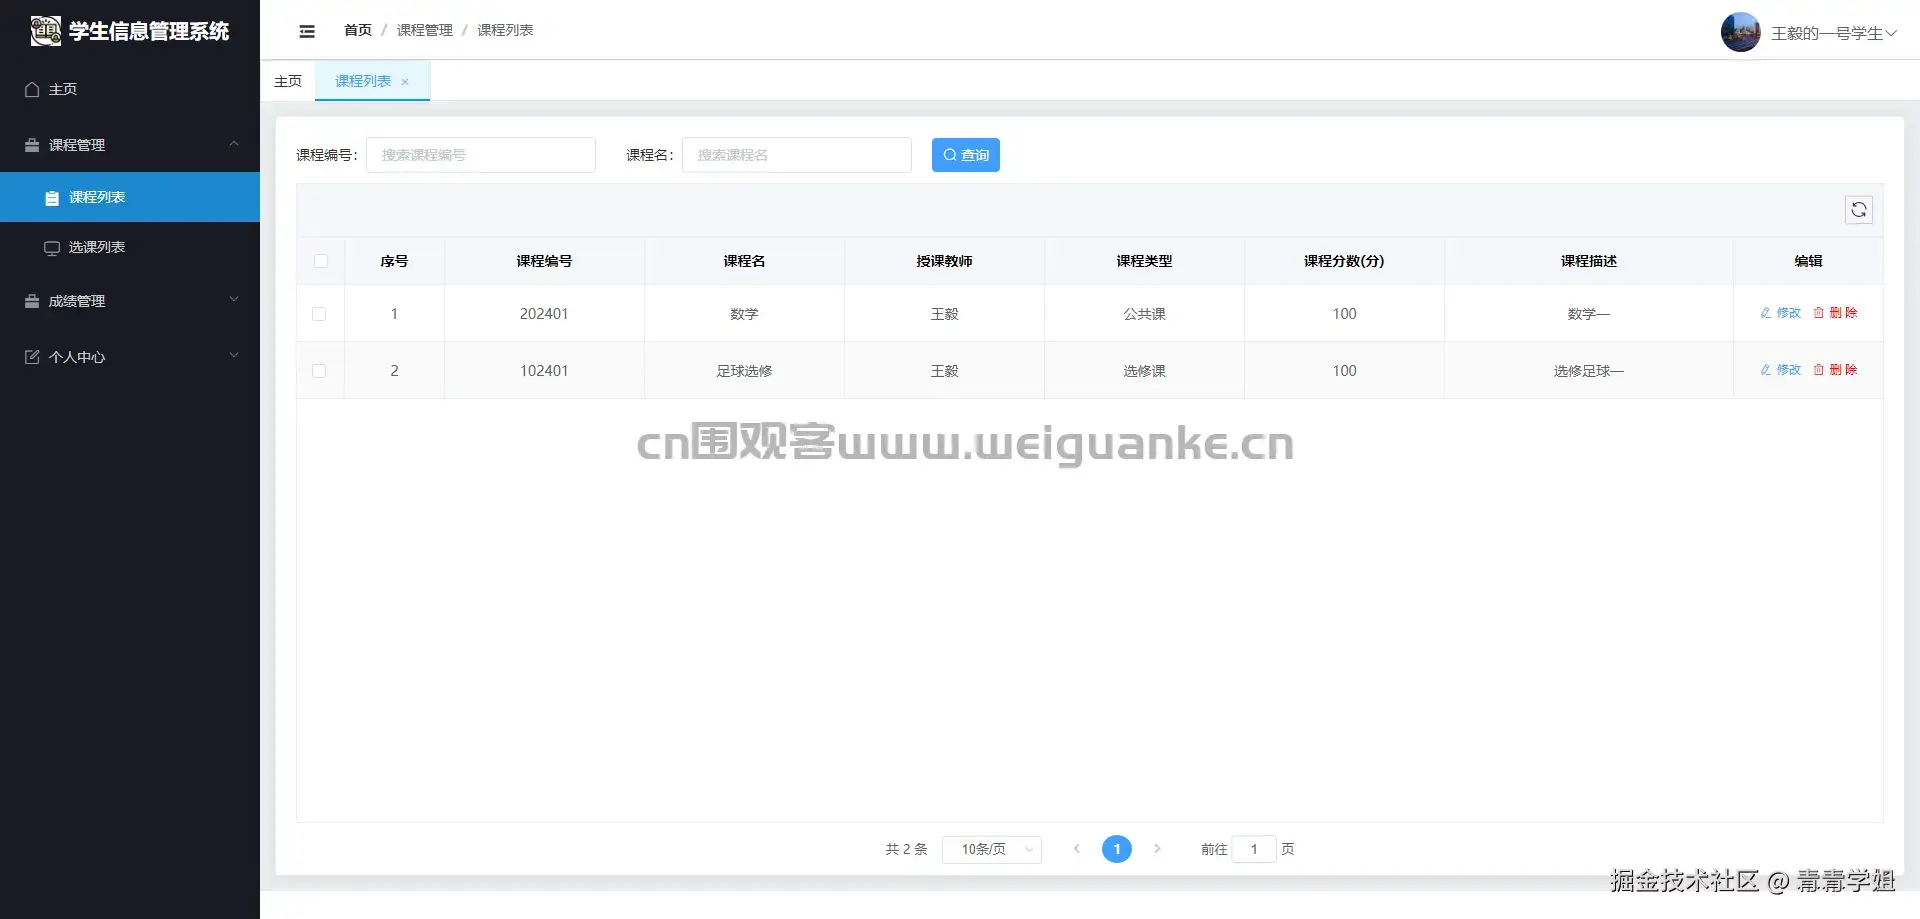Expand the 个人中心 sidebar menu

pyautogui.click(x=130, y=357)
